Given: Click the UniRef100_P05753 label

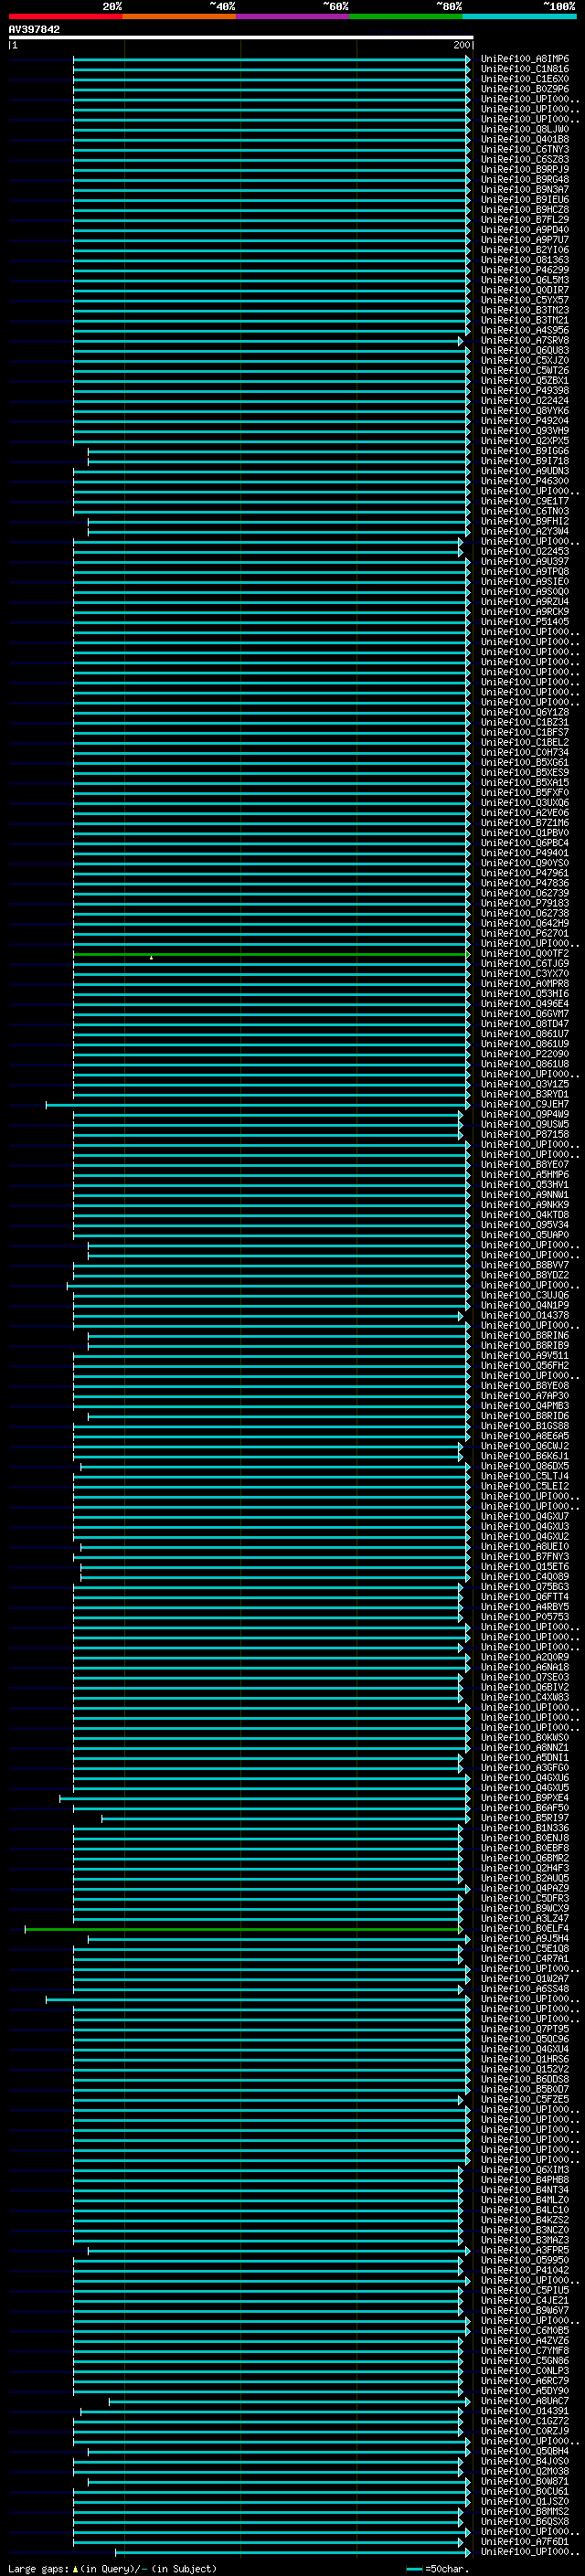Looking at the screenshot, I should coord(525,1617).
